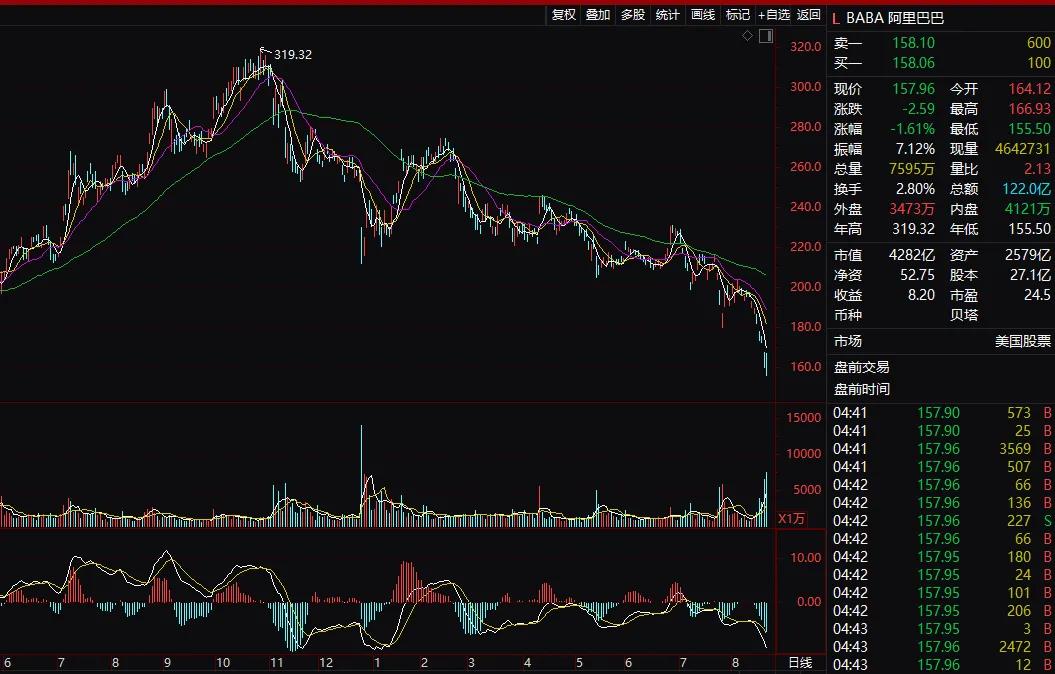The width and height of the screenshot is (1055, 674).
Task: Click the 返回 back button
Action: (808, 15)
